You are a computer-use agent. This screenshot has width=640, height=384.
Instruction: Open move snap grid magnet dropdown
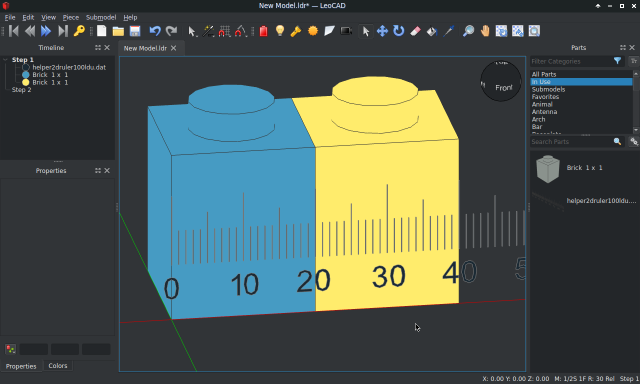(224, 31)
